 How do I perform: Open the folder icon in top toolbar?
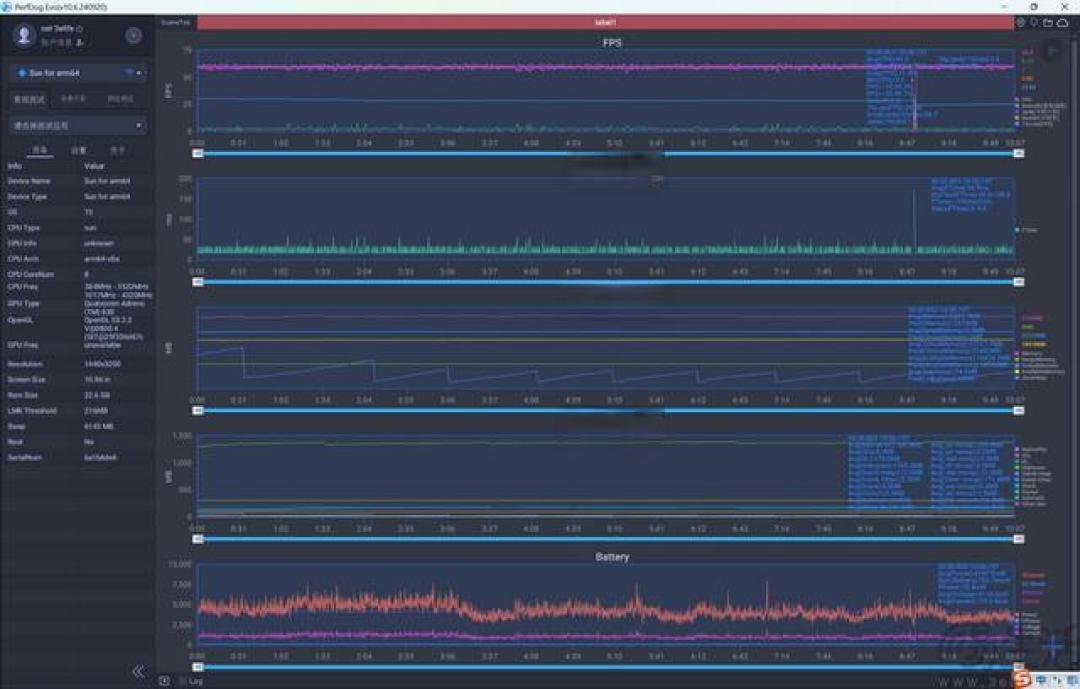1048,23
